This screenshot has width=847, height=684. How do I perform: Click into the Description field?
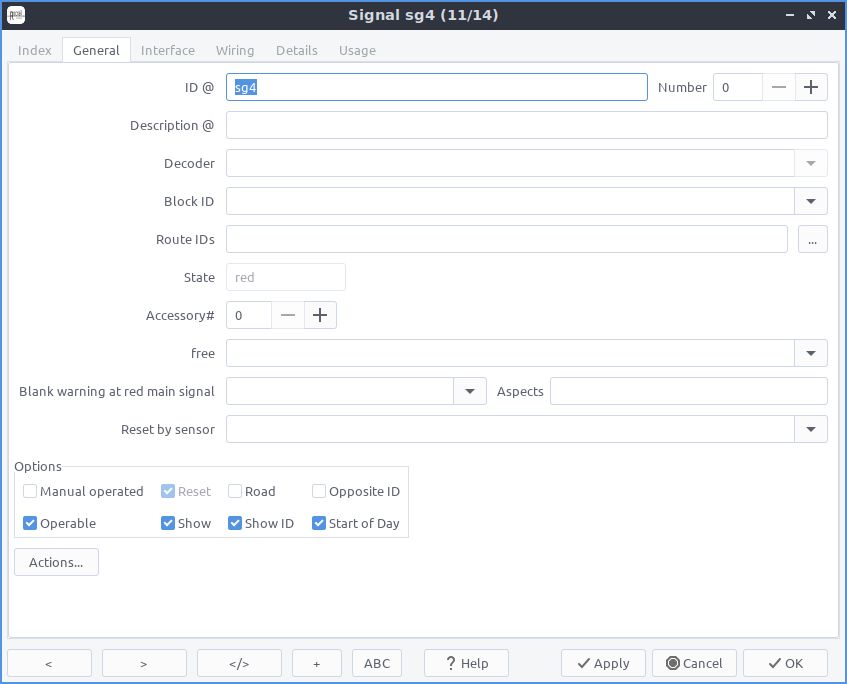click(527, 125)
